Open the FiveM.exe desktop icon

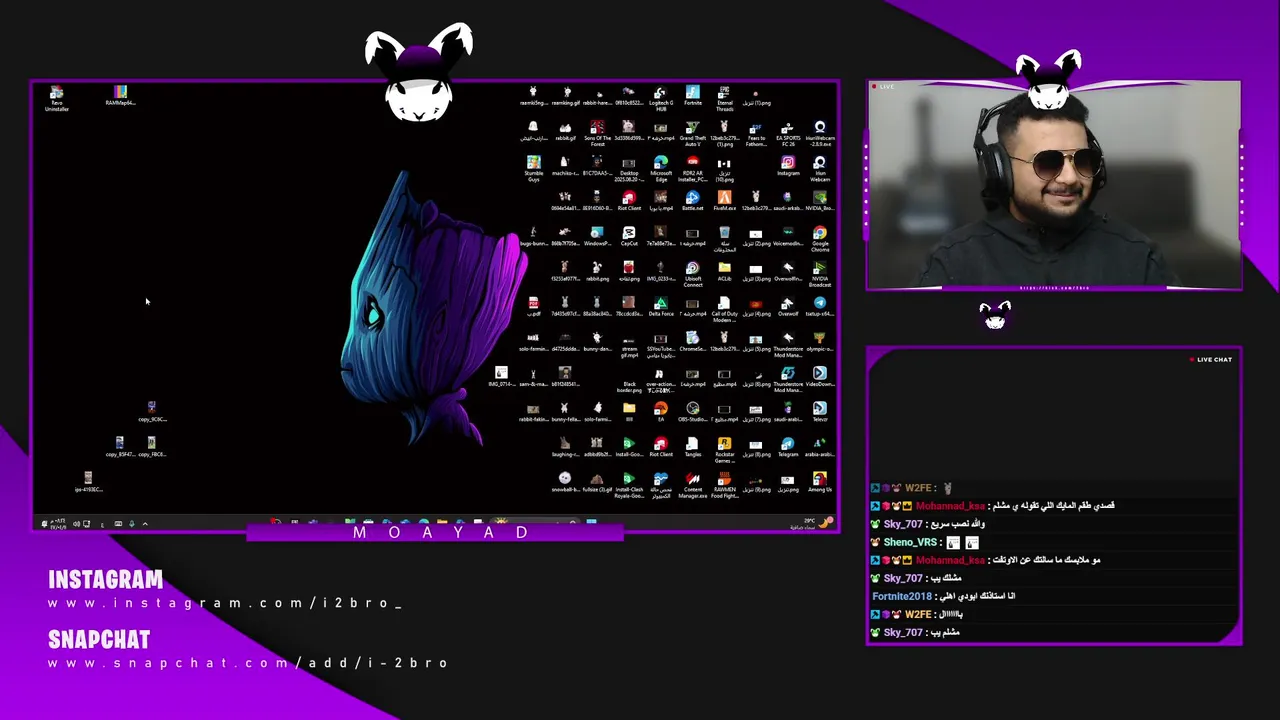724,201
